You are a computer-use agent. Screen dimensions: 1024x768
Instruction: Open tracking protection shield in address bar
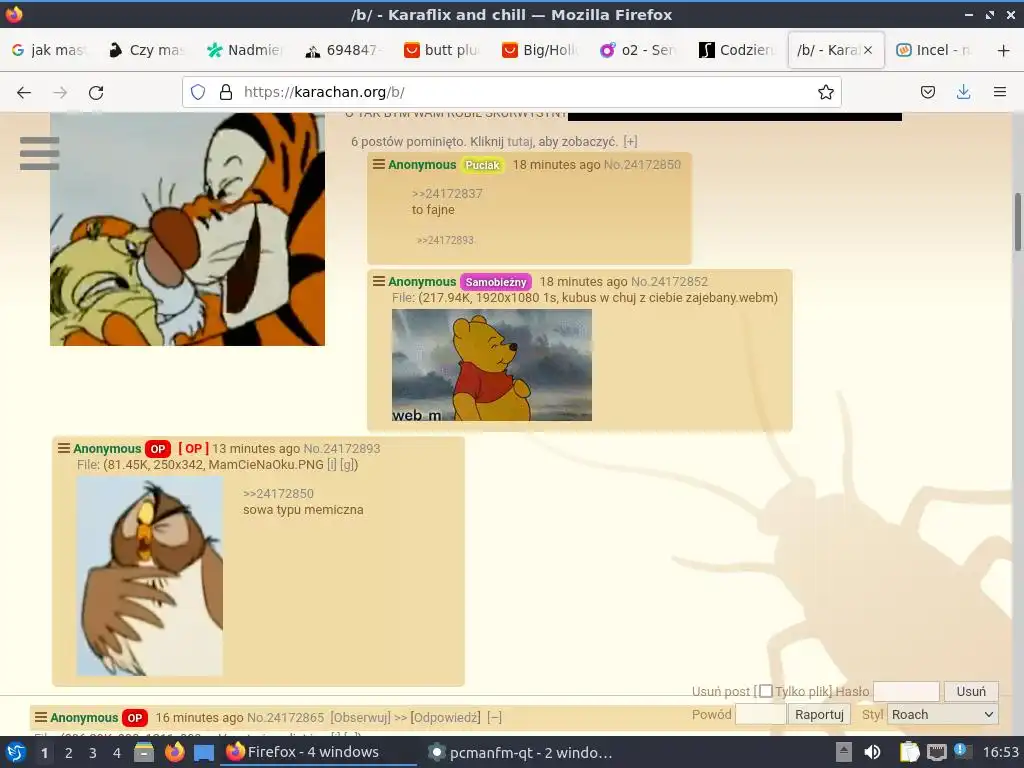point(198,92)
